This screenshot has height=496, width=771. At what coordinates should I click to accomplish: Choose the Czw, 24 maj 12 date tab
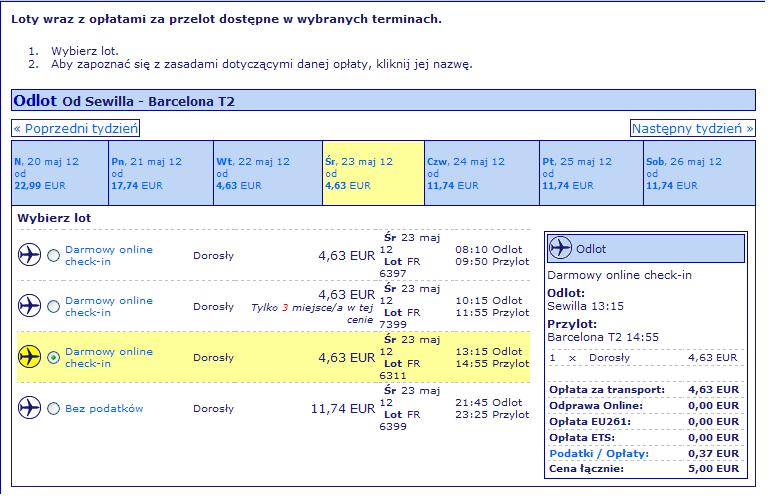pyautogui.click(x=482, y=173)
